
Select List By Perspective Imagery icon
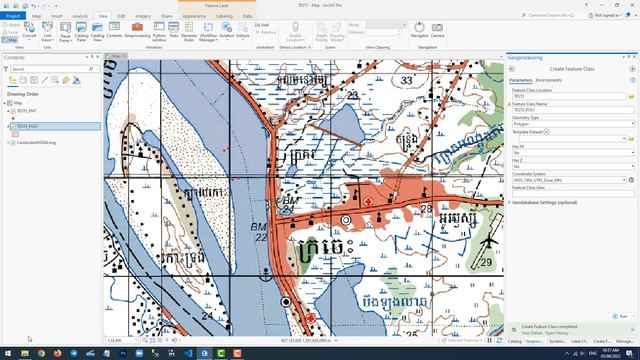click(76, 80)
